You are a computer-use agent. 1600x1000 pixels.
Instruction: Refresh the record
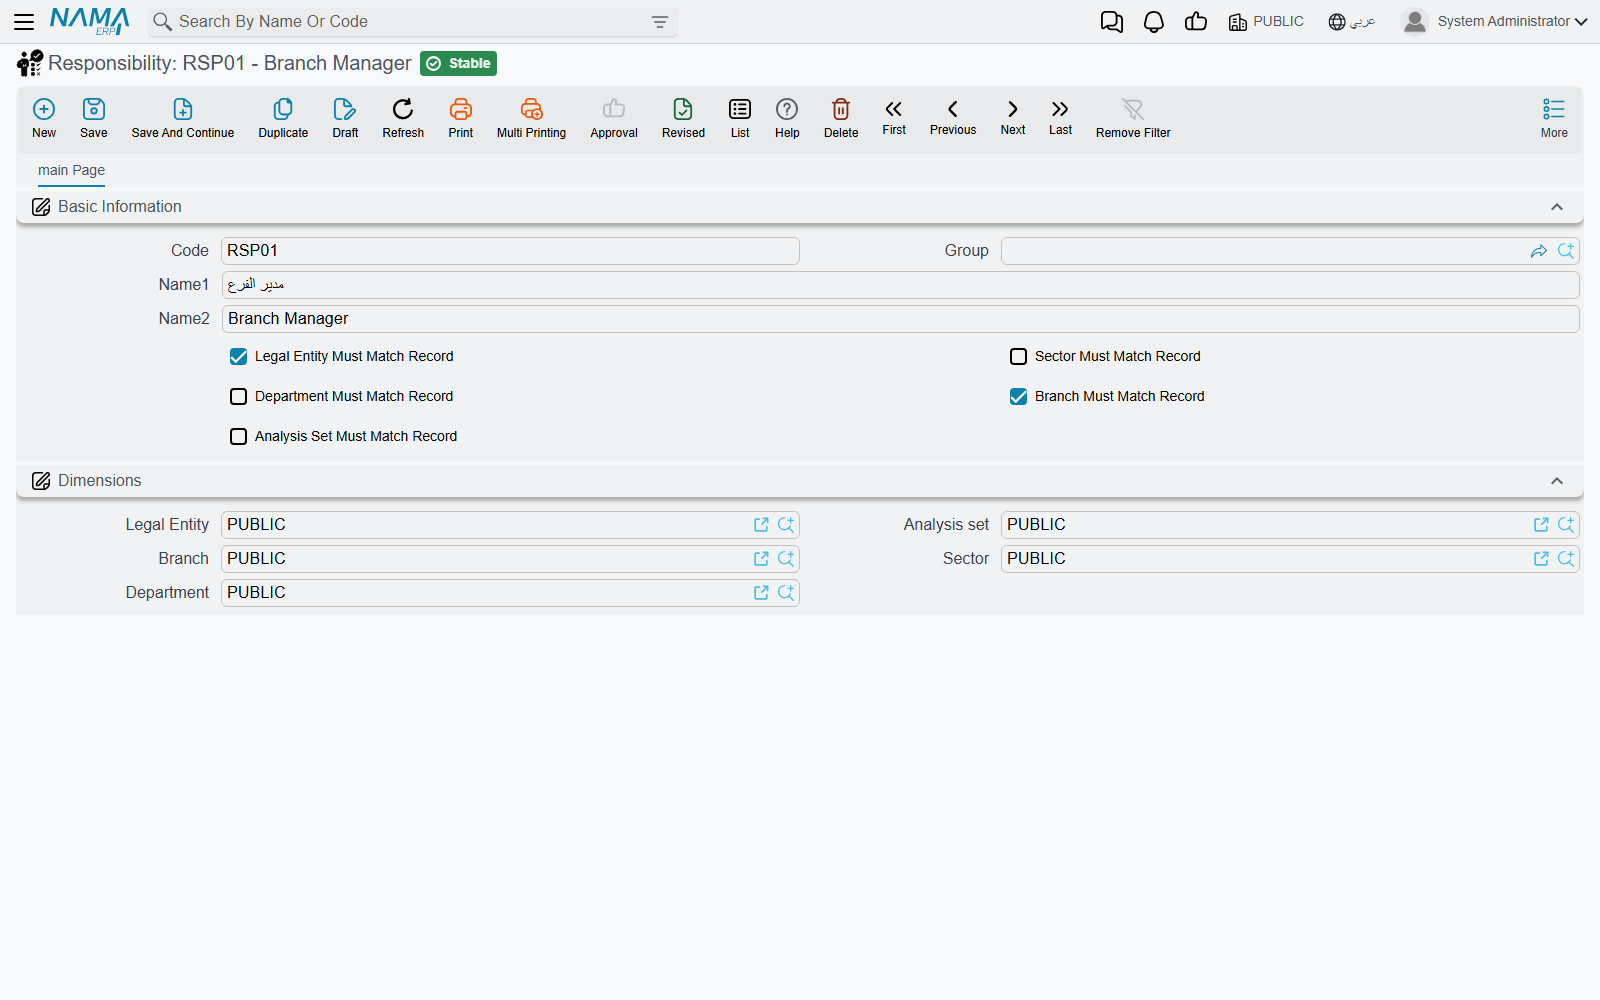[x=403, y=118]
